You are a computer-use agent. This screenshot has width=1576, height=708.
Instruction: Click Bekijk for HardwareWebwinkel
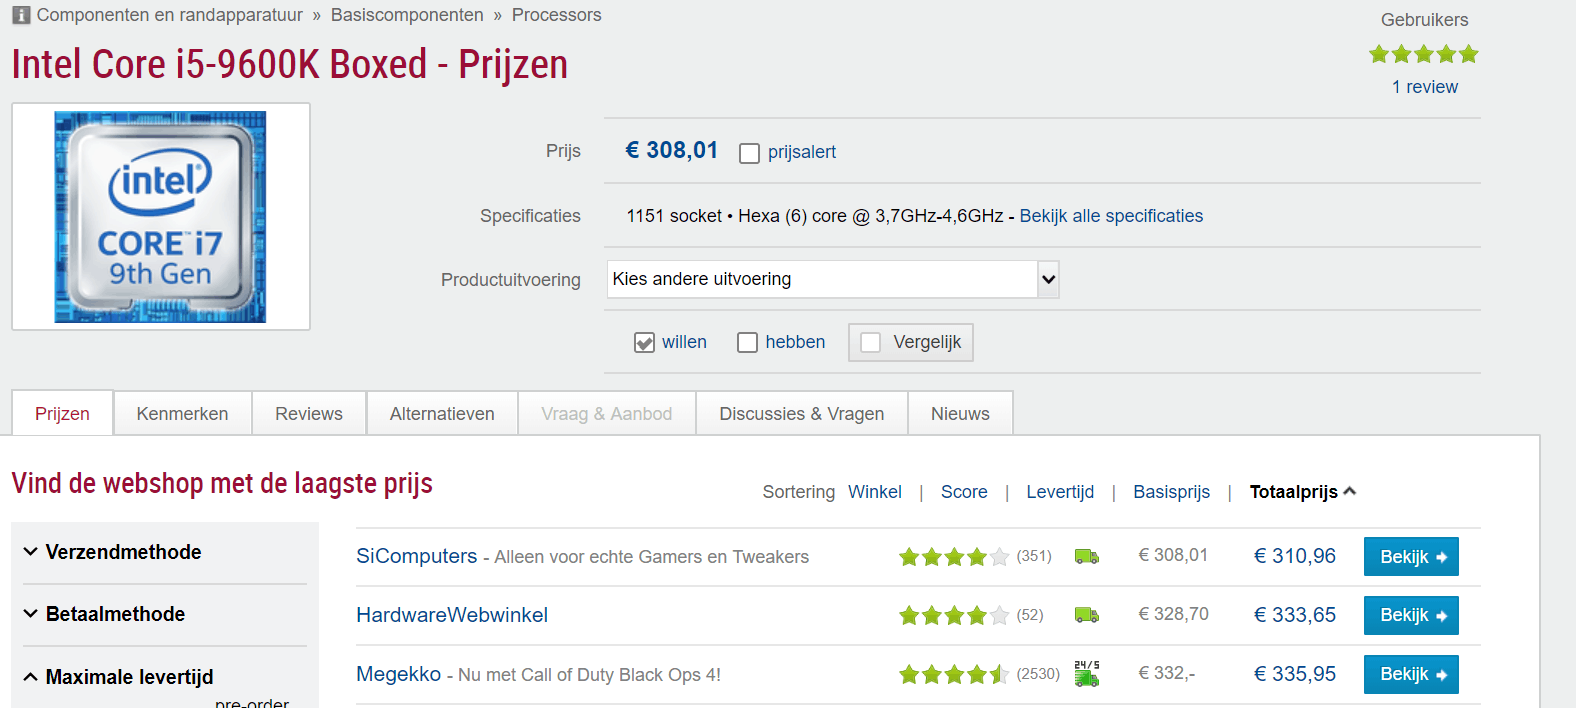tap(1411, 615)
